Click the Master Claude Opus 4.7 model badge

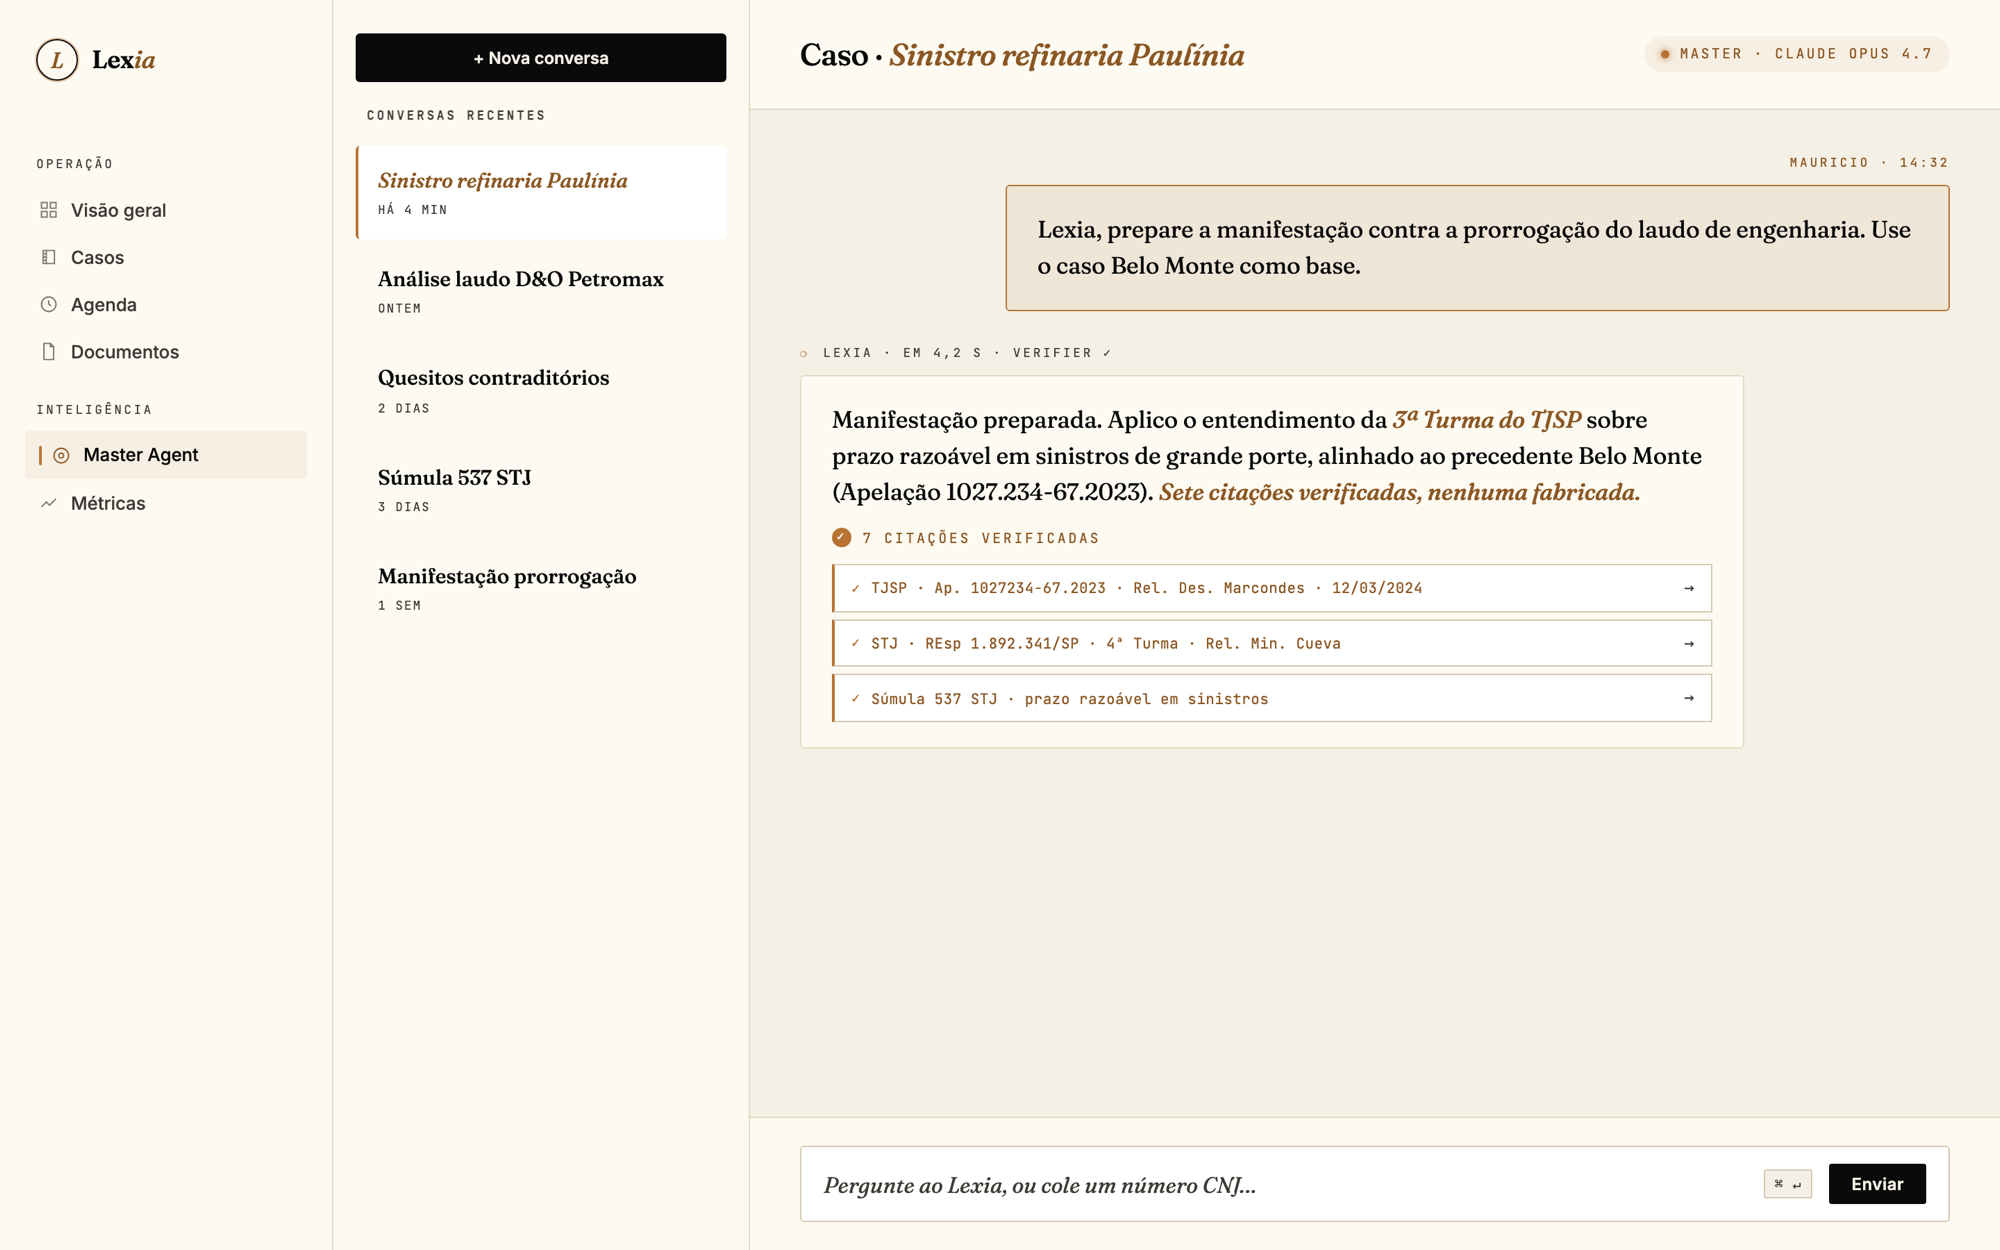1796,54
